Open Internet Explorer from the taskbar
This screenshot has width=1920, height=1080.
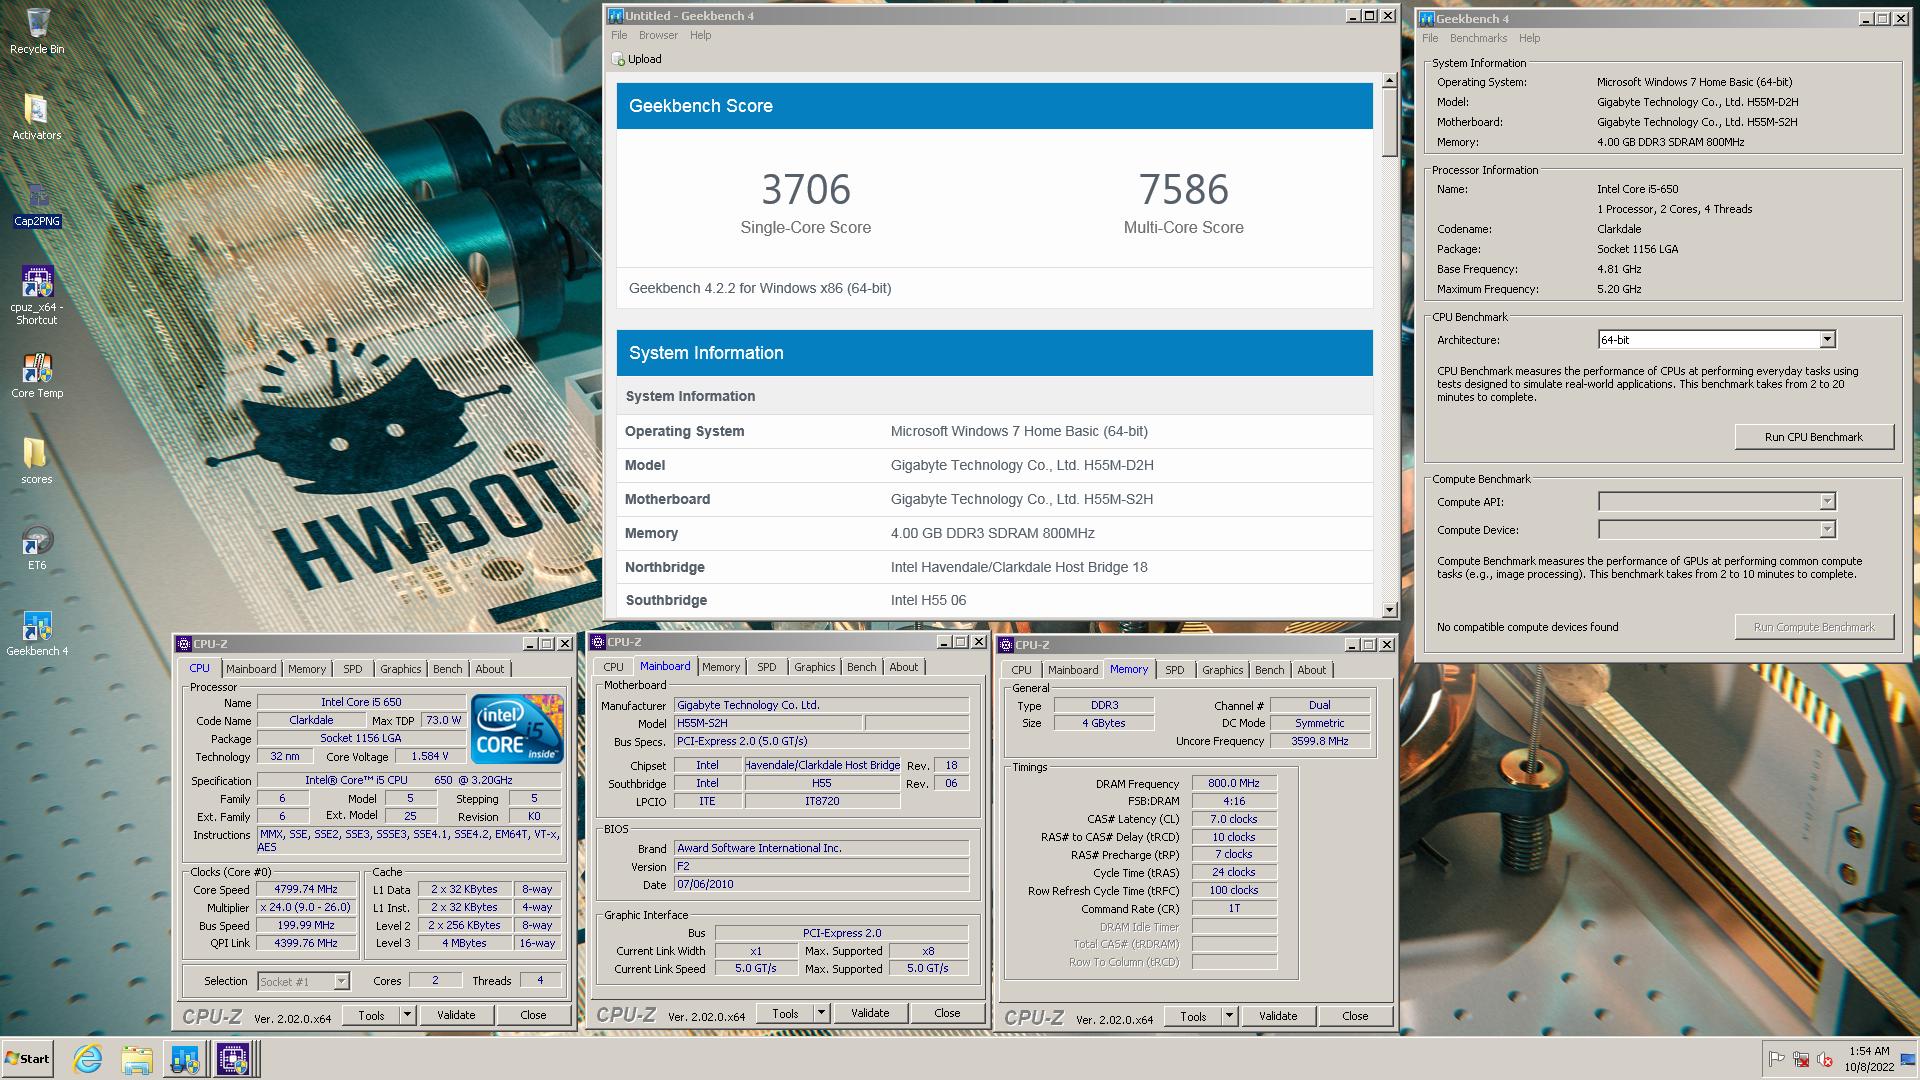point(88,1059)
